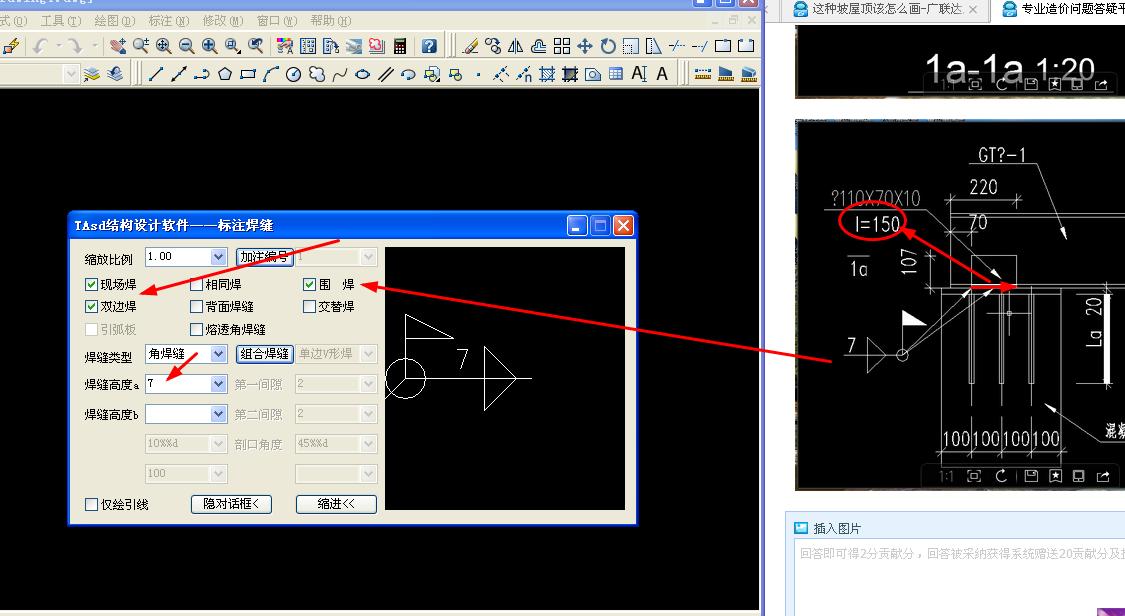Select the Trim tool
This screenshot has width=1125, height=616.
pos(677,46)
